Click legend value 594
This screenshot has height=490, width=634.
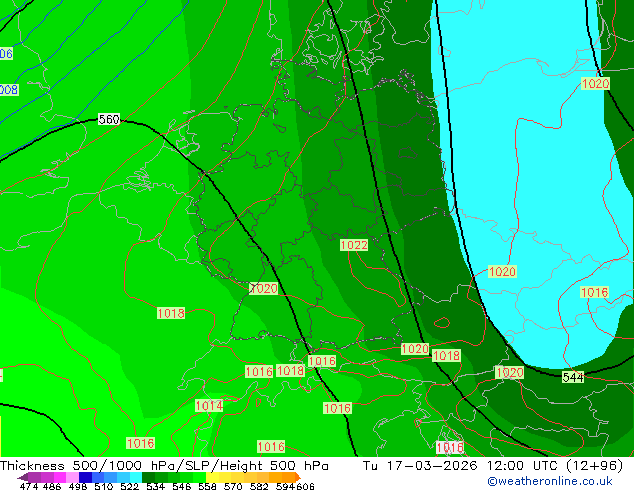pos(285,486)
